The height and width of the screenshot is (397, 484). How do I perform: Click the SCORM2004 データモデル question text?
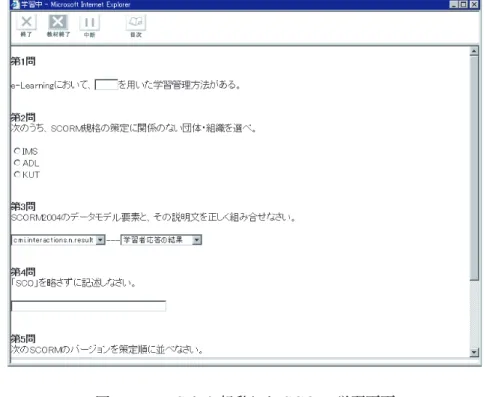[x=153, y=217]
